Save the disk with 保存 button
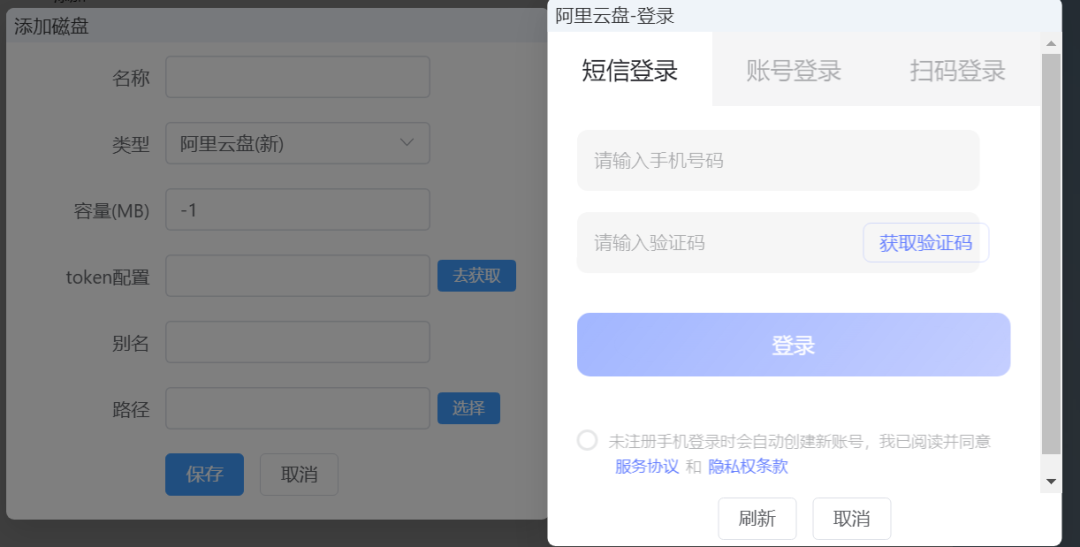1080x547 pixels. 204,474
